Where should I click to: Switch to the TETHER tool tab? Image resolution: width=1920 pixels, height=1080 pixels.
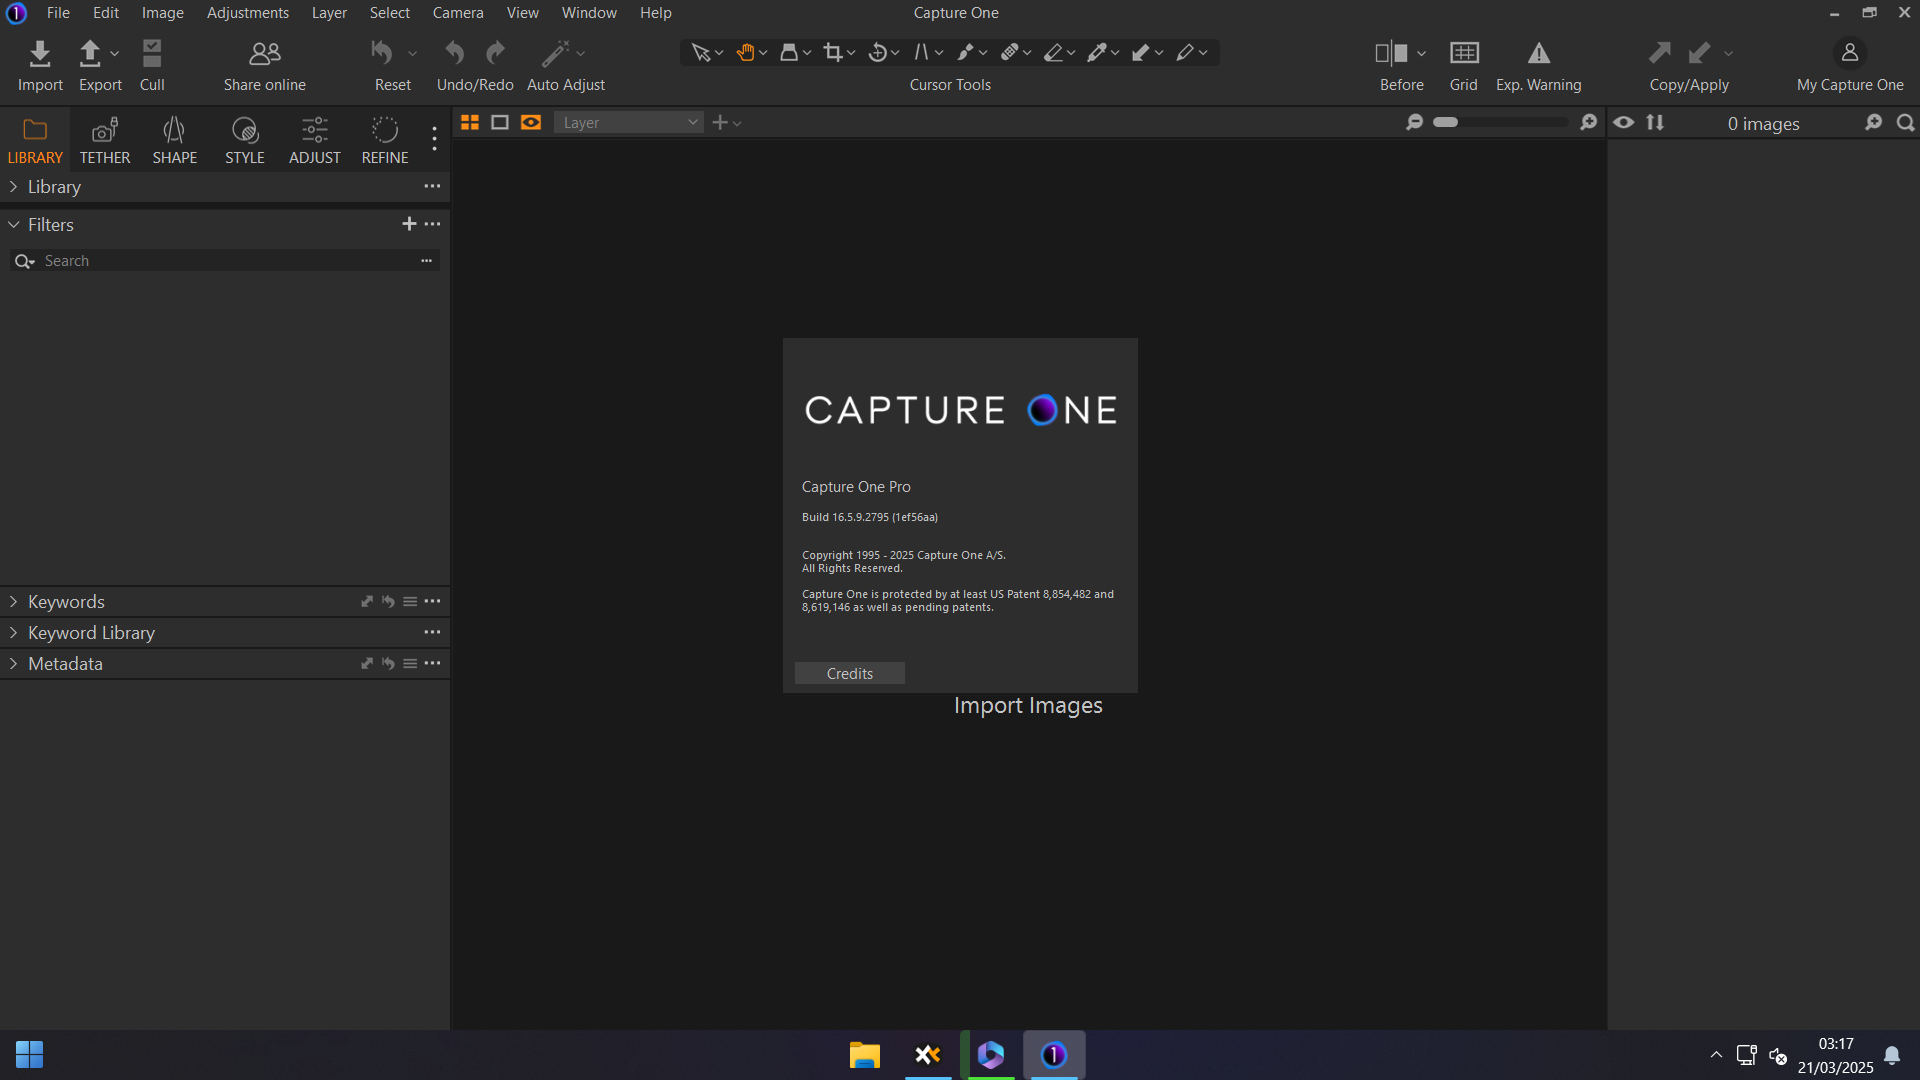coord(105,141)
